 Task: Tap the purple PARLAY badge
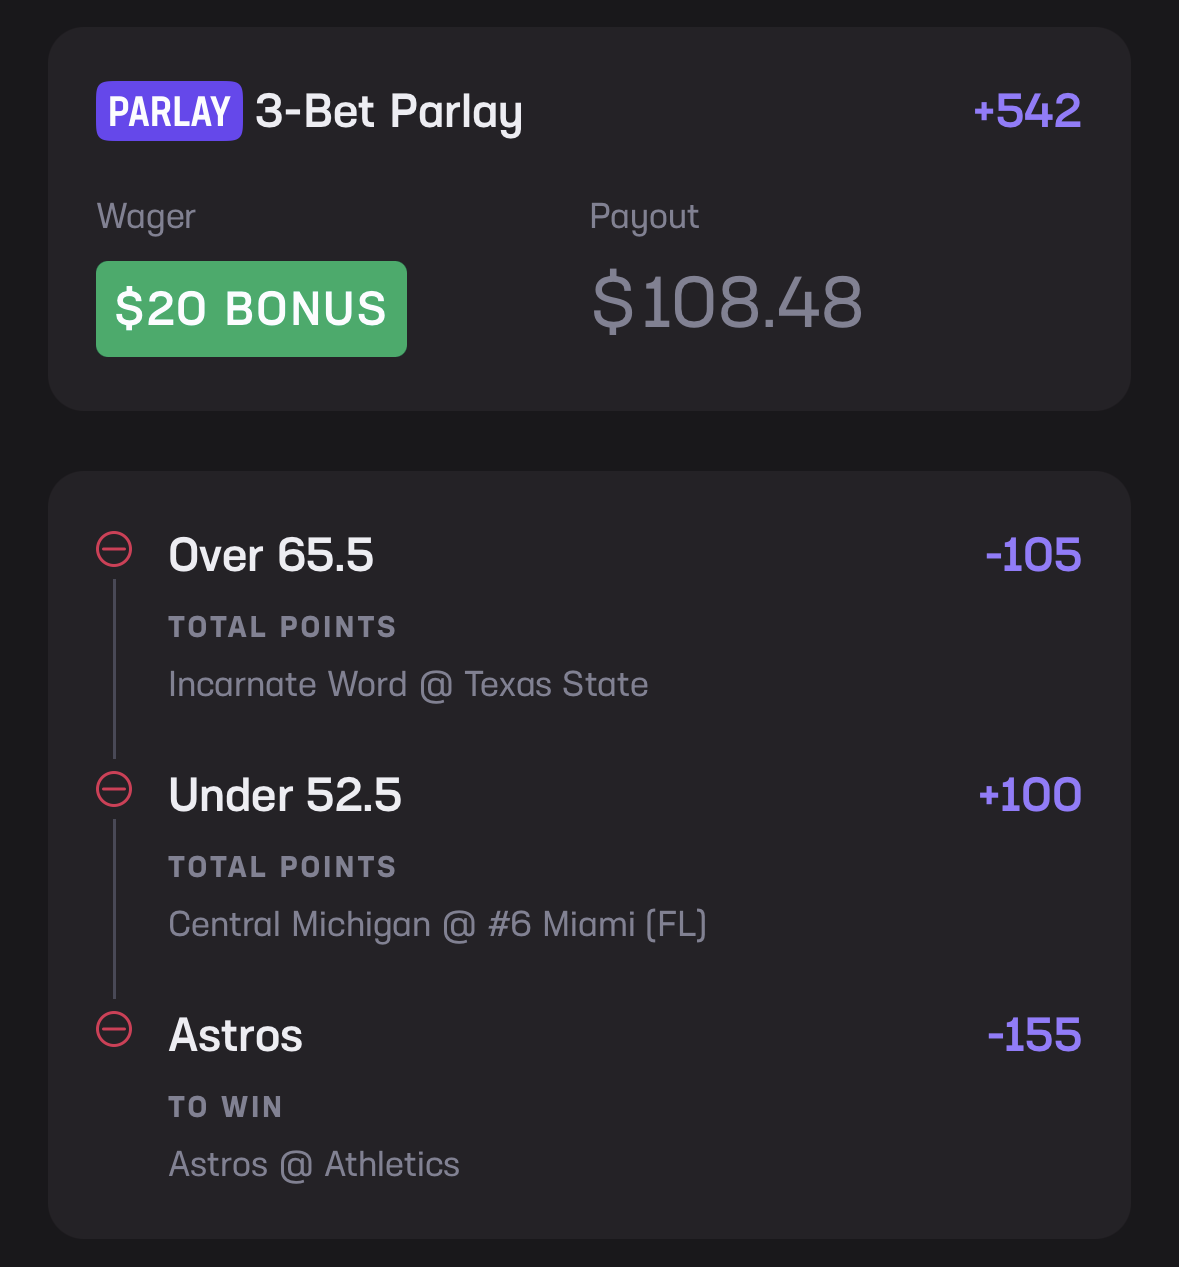click(169, 111)
